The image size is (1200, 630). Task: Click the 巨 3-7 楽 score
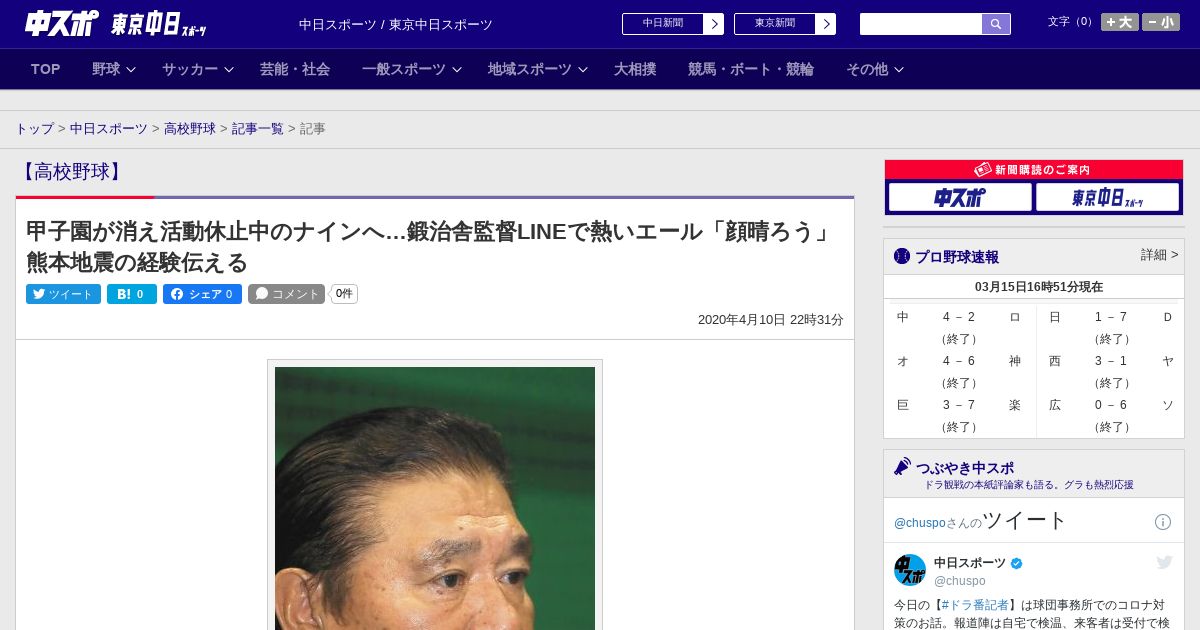click(959, 405)
